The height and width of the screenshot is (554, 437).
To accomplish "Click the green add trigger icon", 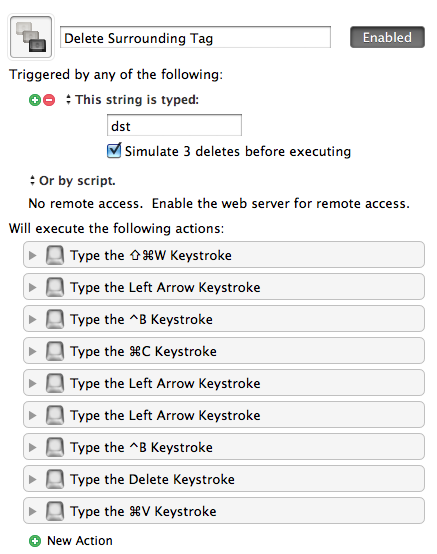I will pyautogui.click(x=35, y=100).
